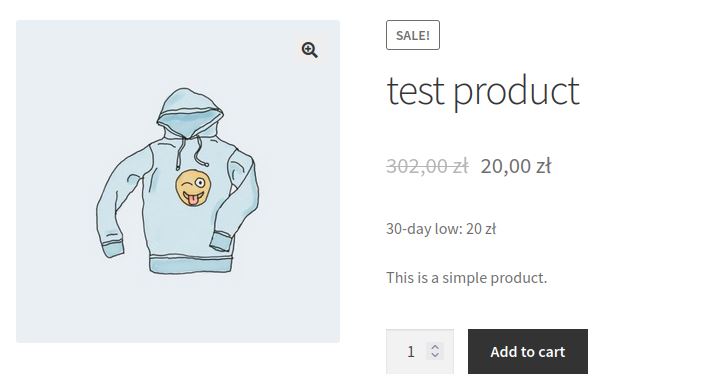Select the SALE! badge
This screenshot has width=717, height=383.
[412, 35]
